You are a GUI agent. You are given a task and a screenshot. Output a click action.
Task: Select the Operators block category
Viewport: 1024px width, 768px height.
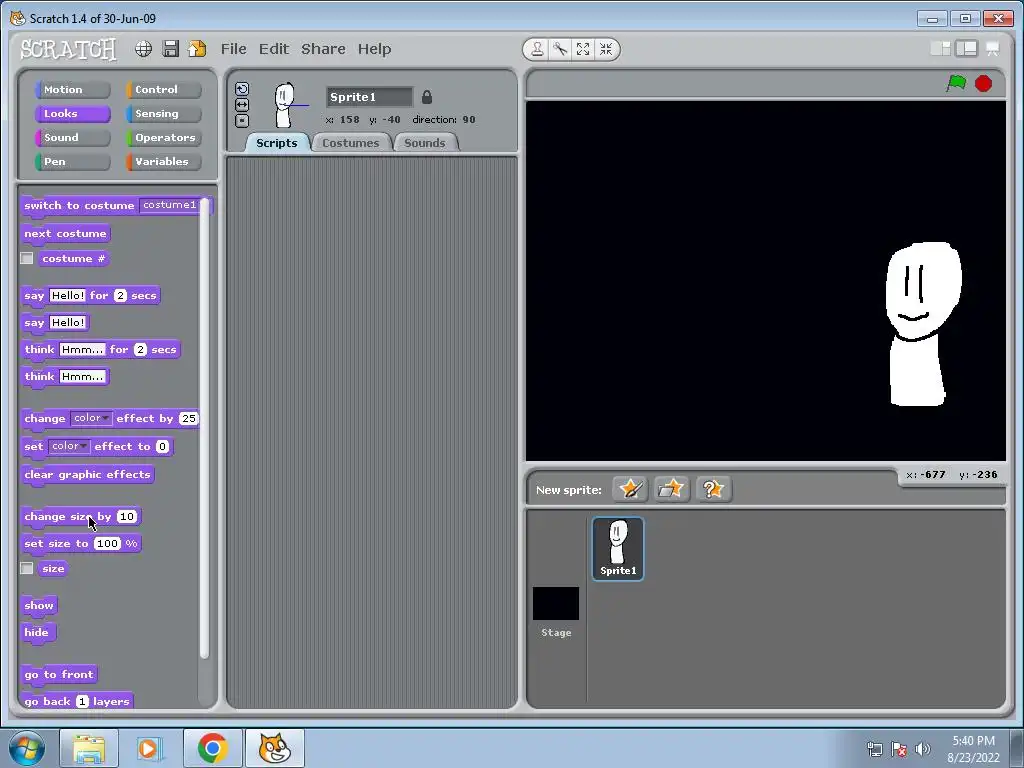coord(164,138)
